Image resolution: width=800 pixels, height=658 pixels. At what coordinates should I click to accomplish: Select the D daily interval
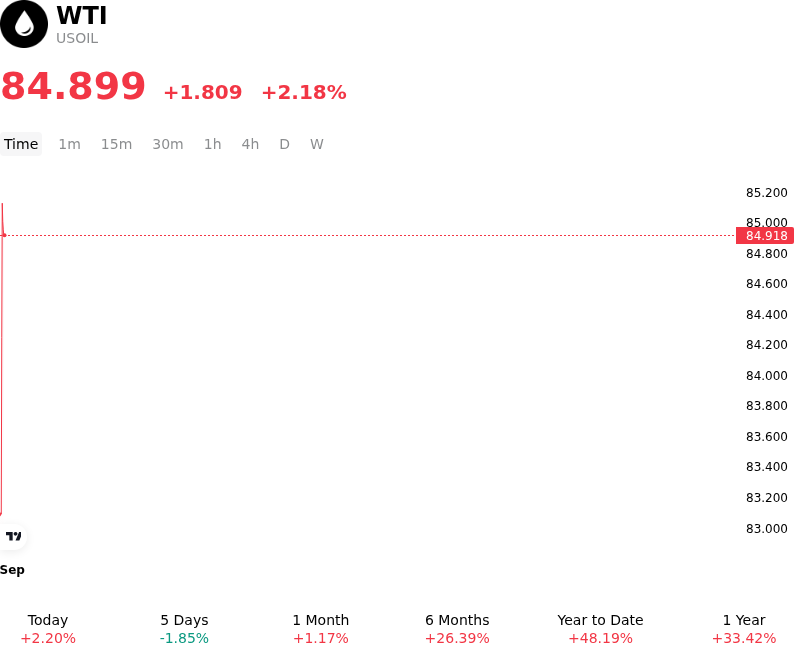[284, 144]
